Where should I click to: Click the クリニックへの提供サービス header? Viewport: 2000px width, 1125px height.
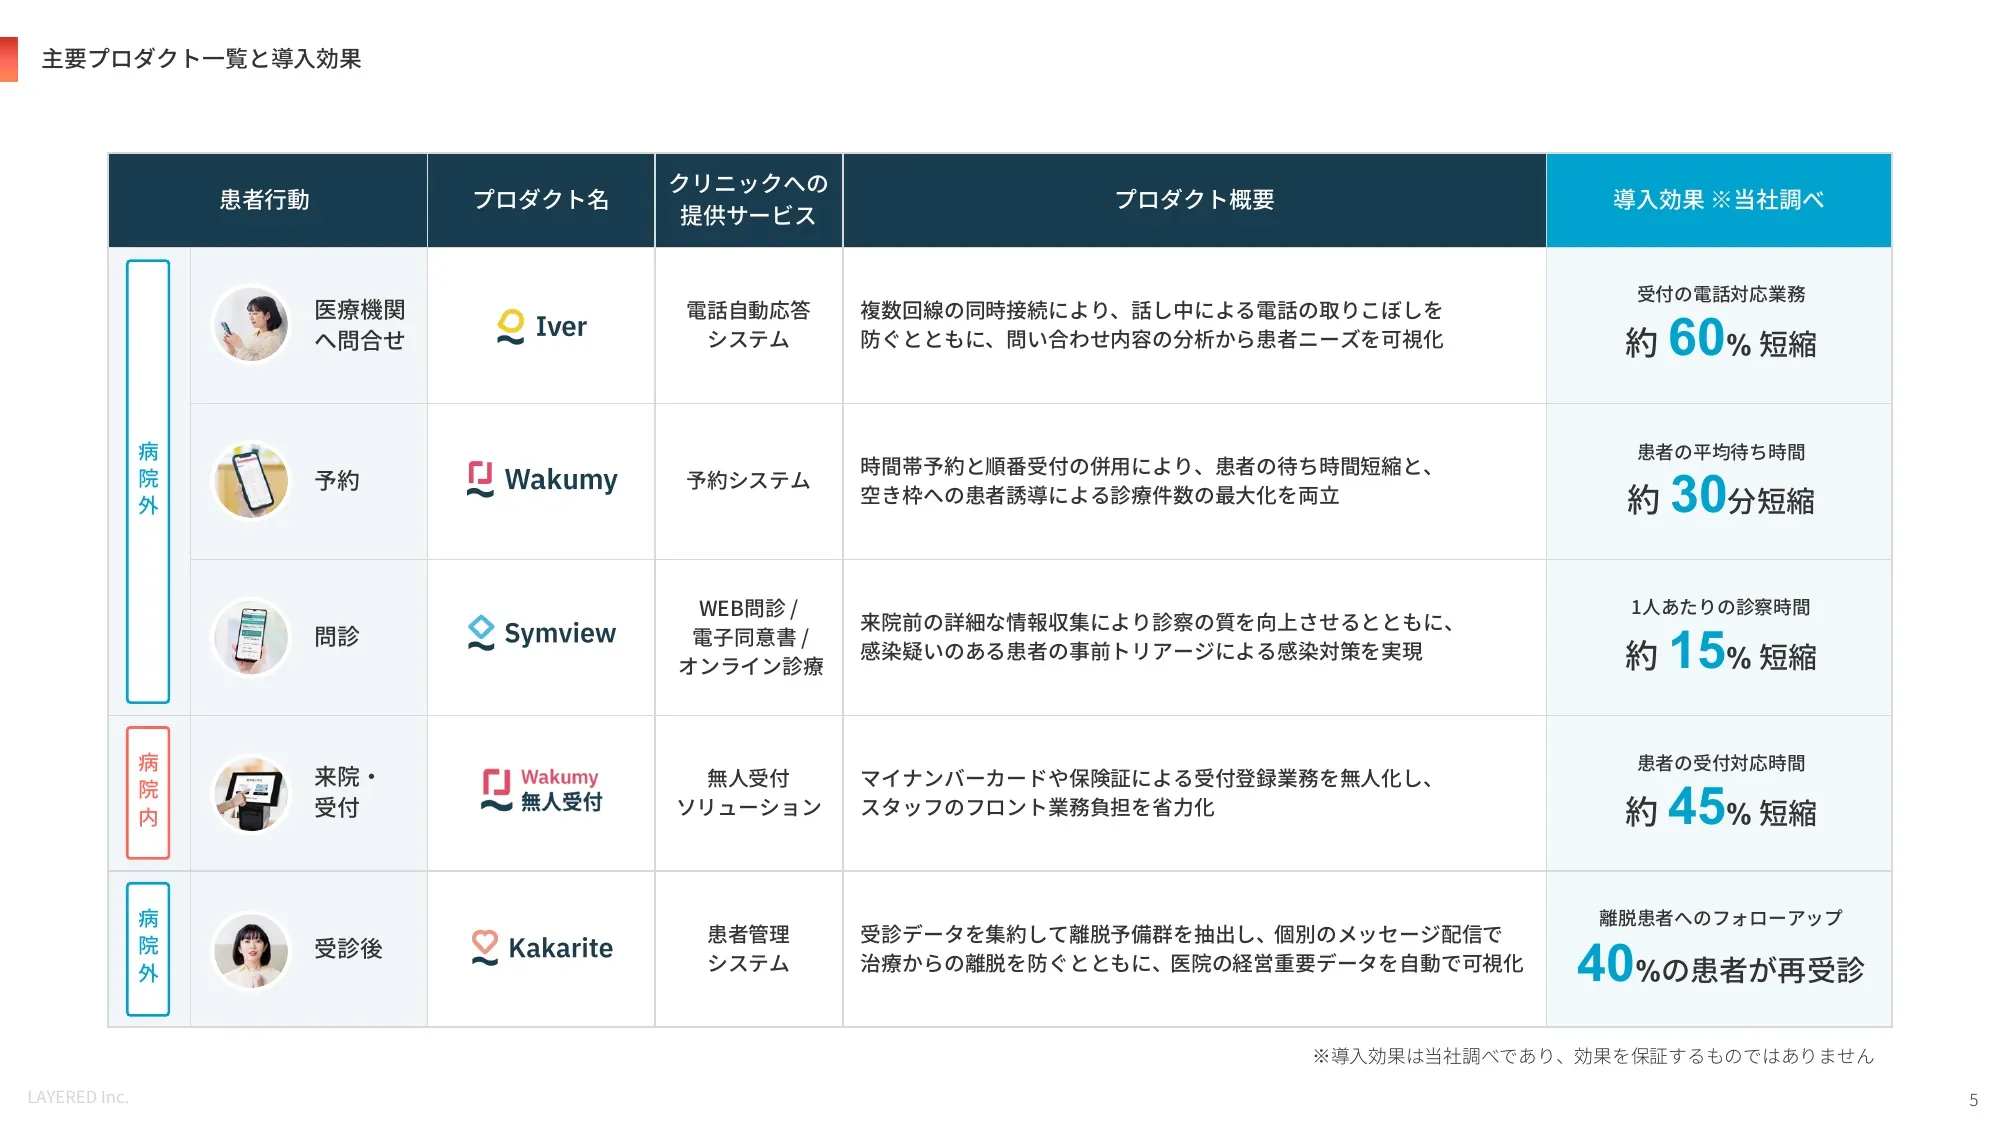[x=748, y=200]
